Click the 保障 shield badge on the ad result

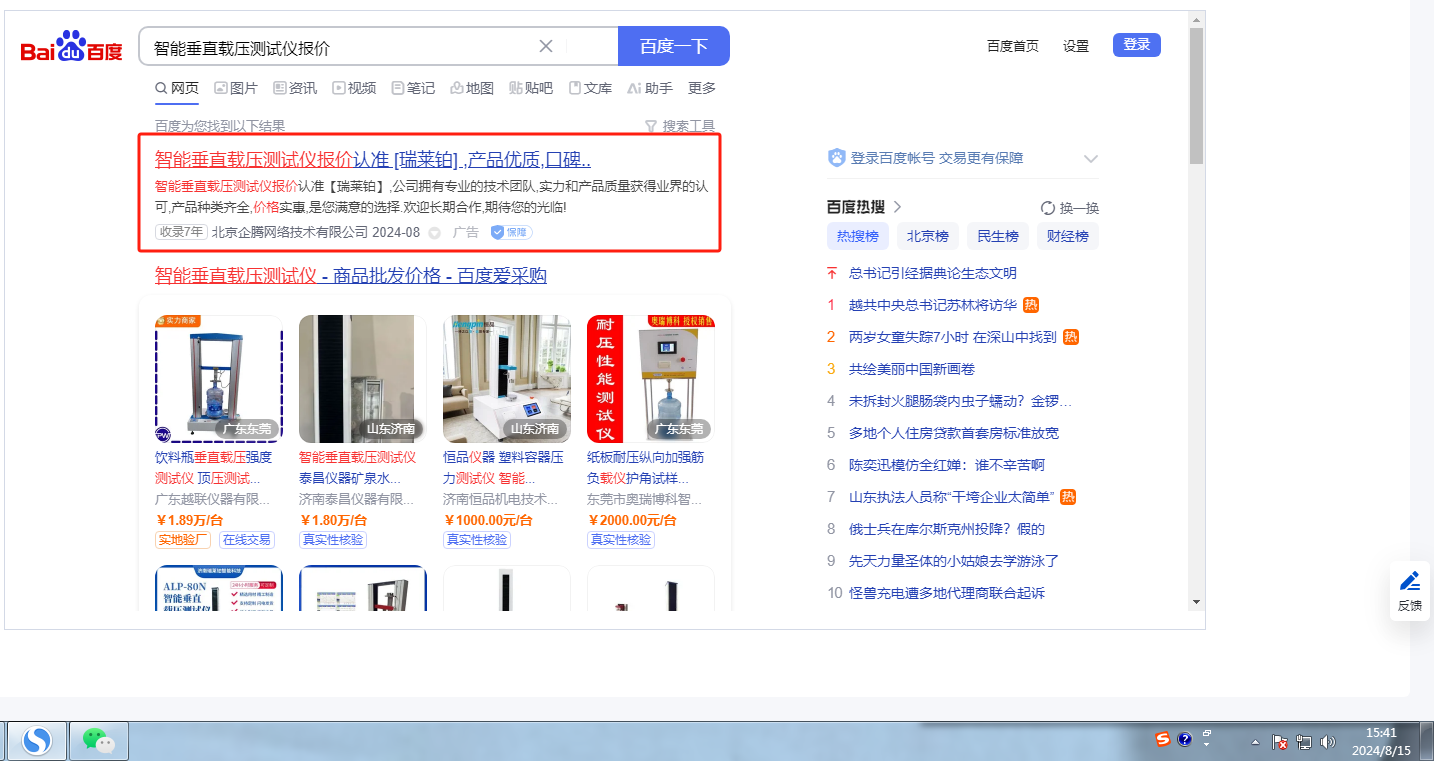pyautogui.click(x=511, y=232)
